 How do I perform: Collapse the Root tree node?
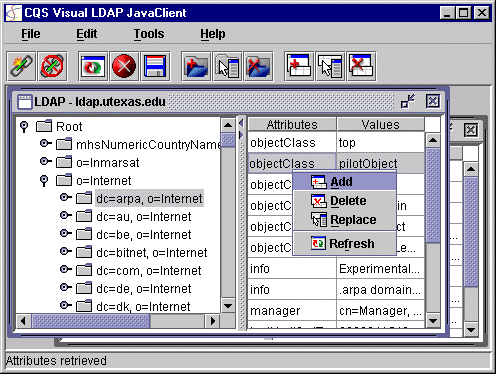(24, 126)
